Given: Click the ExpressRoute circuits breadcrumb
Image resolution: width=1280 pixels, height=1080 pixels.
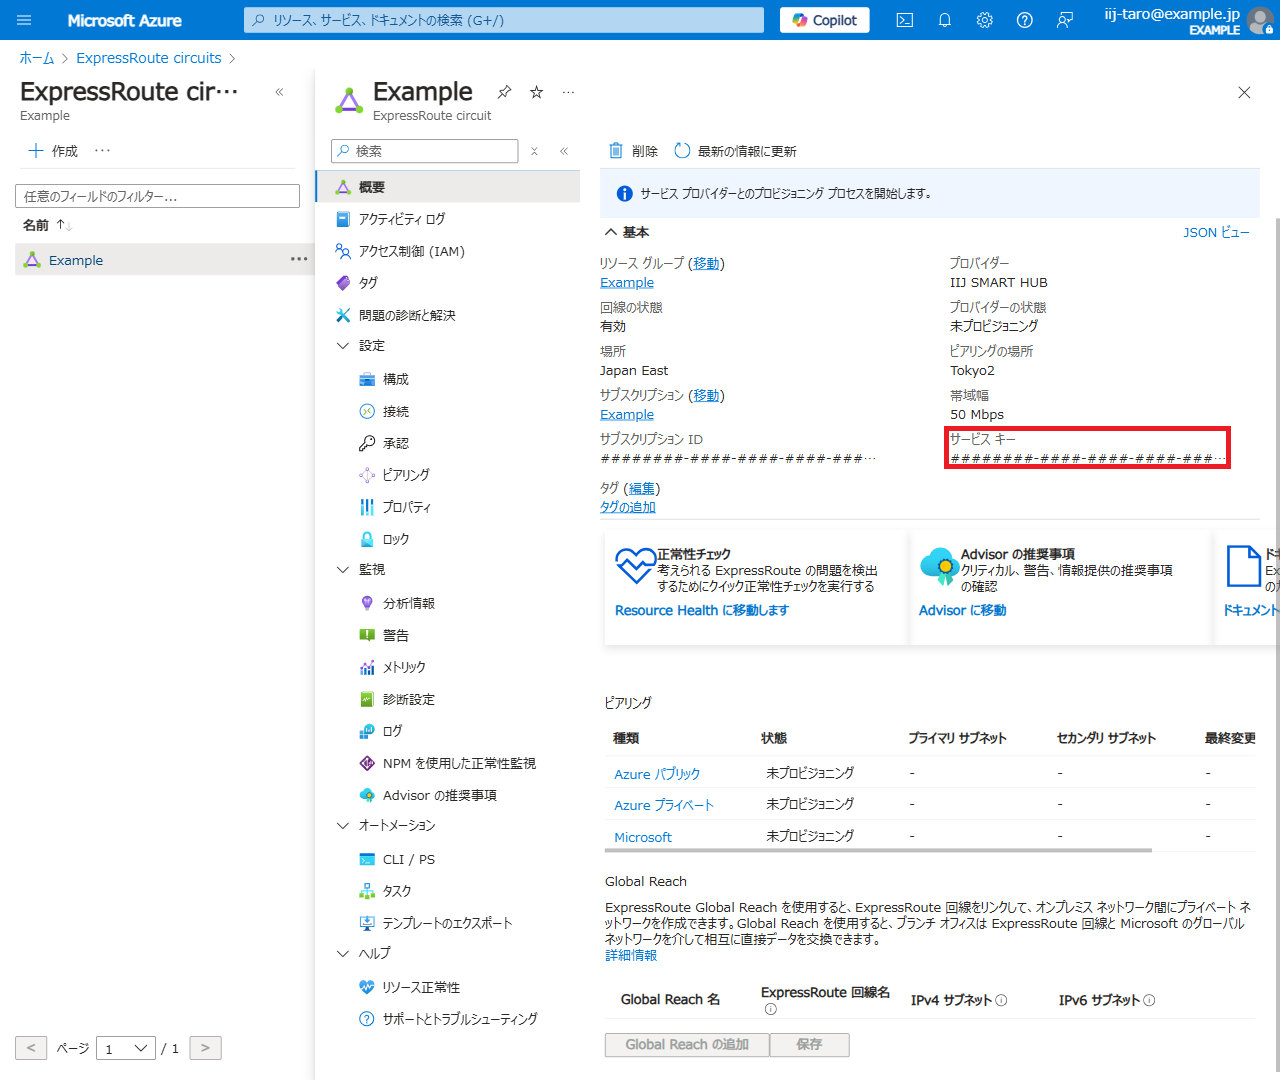Looking at the screenshot, I should [149, 58].
